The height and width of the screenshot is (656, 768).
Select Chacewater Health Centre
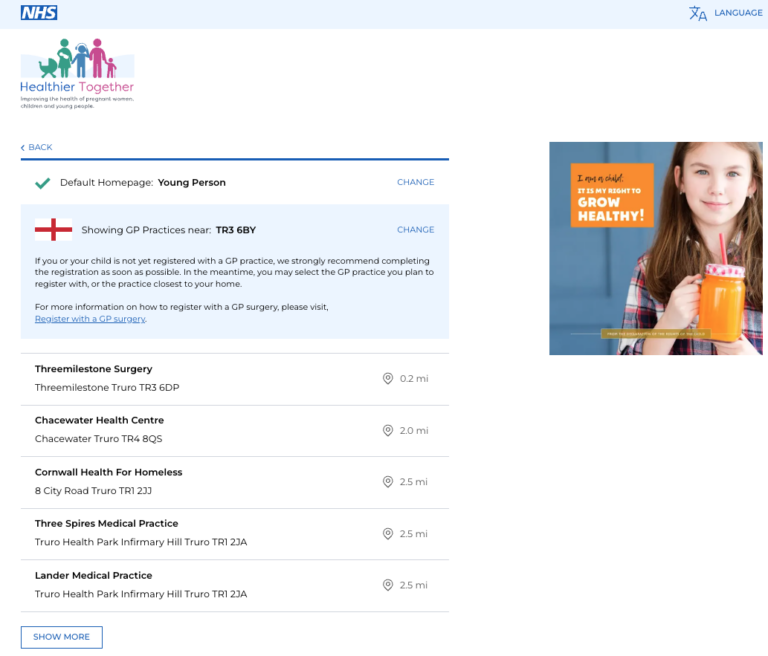click(x=235, y=431)
